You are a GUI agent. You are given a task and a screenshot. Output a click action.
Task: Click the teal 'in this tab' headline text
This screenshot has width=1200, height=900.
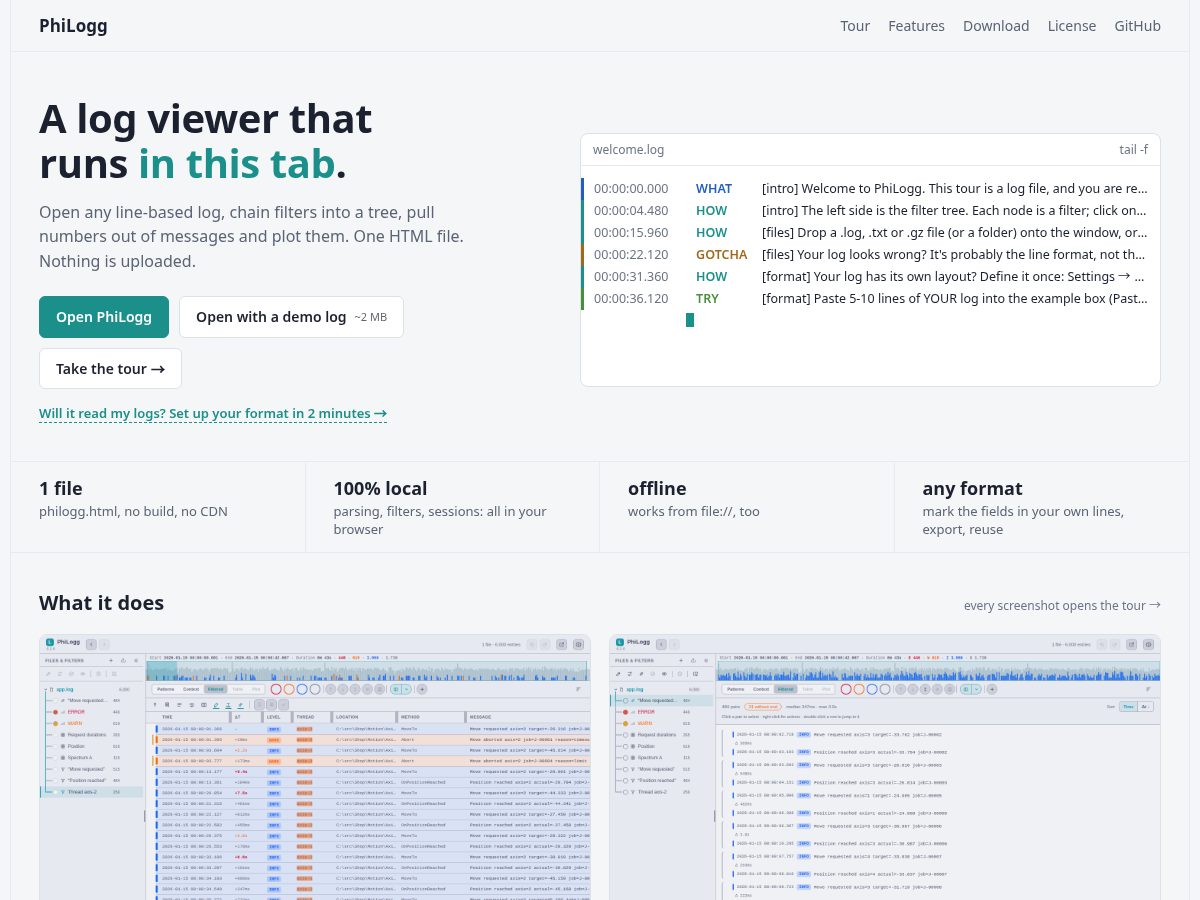pos(236,164)
